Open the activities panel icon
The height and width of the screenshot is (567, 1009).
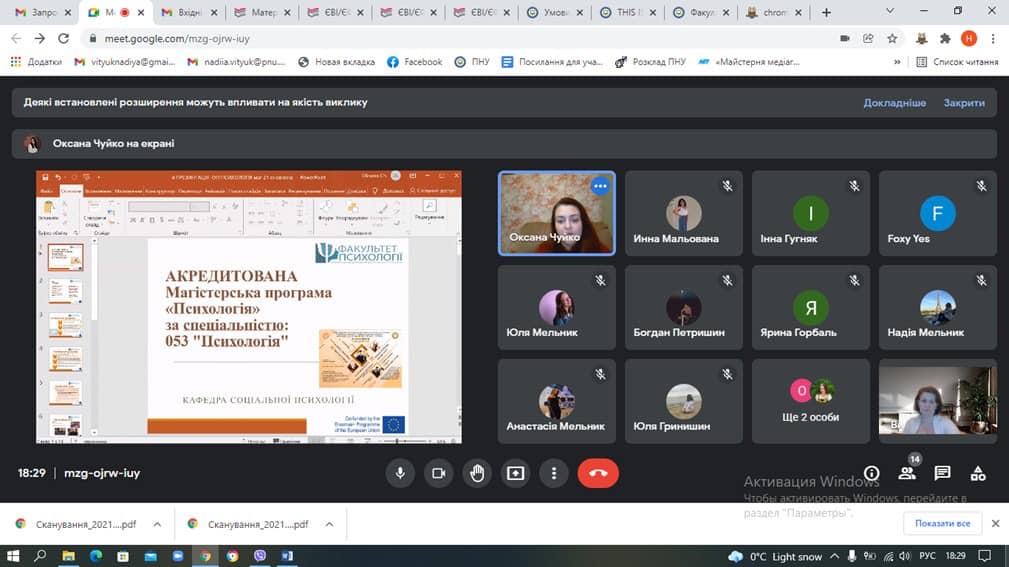pyautogui.click(x=978, y=473)
